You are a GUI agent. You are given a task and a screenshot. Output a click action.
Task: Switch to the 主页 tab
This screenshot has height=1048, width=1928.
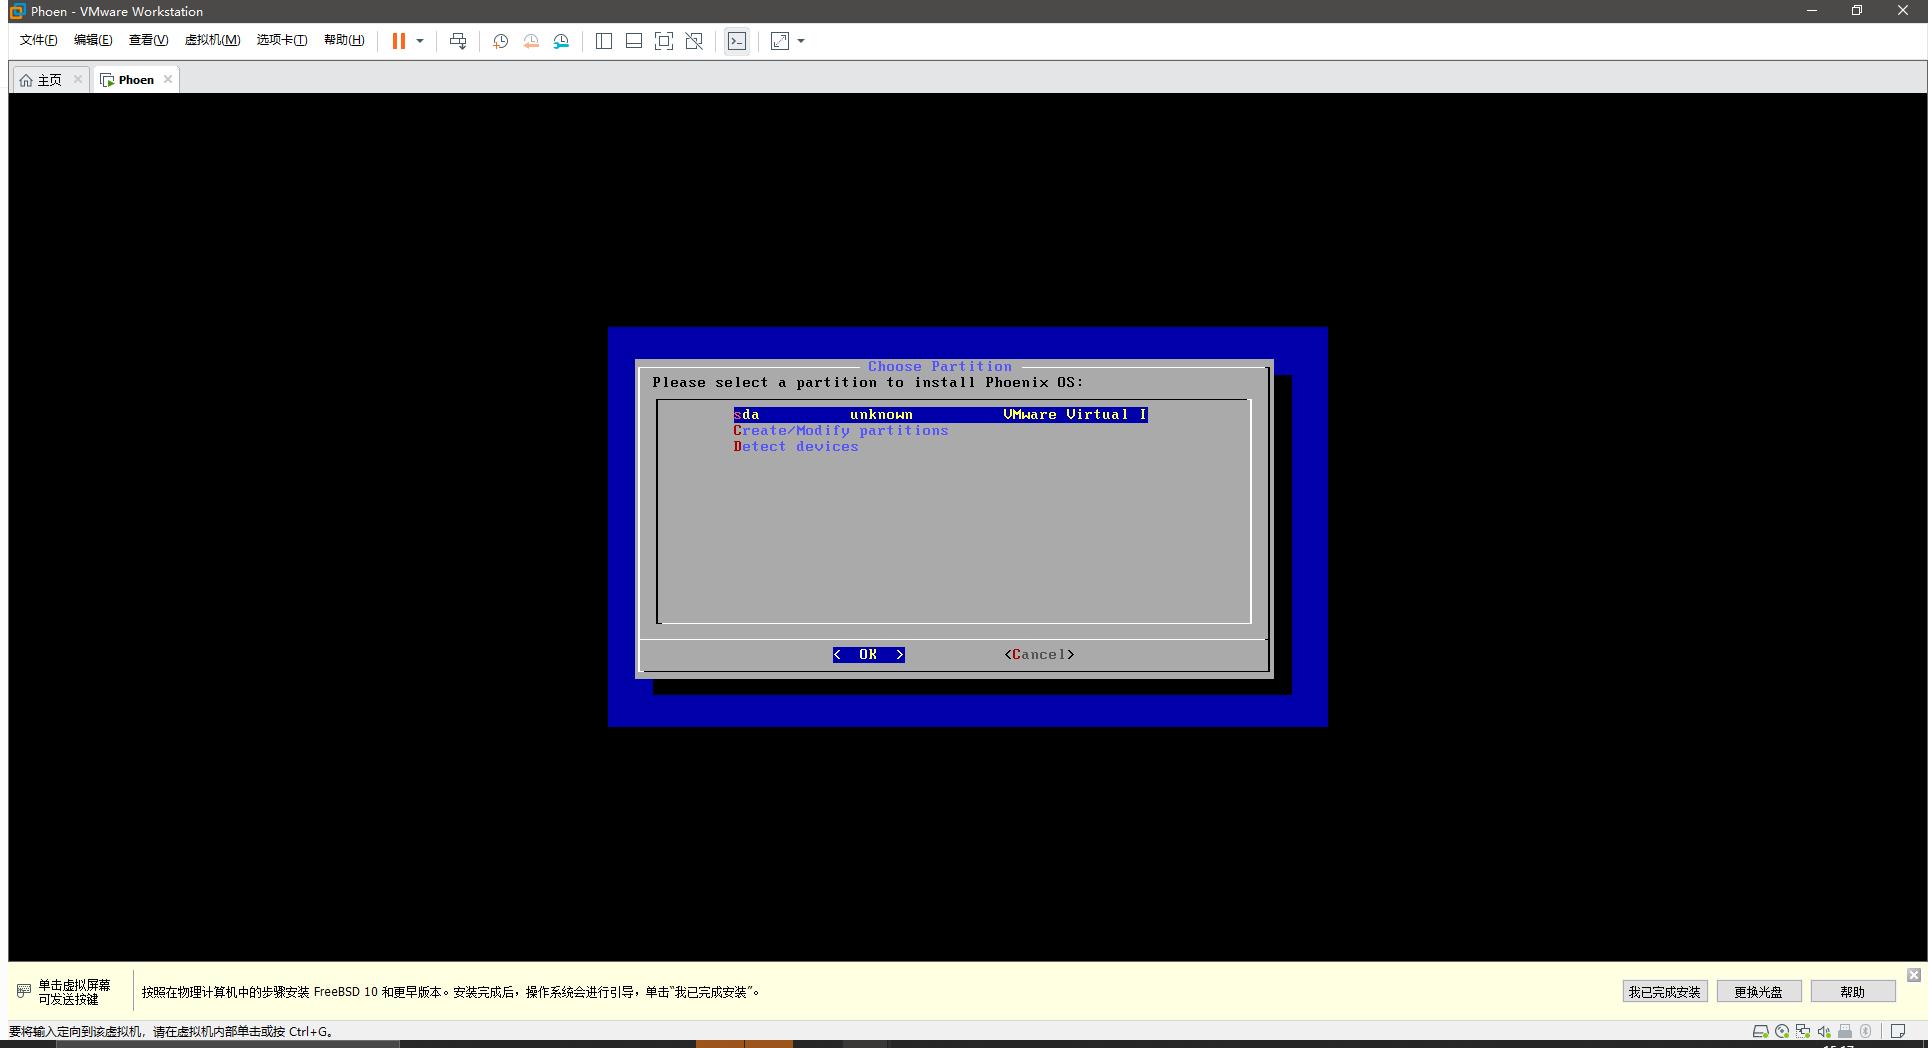pyautogui.click(x=47, y=79)
